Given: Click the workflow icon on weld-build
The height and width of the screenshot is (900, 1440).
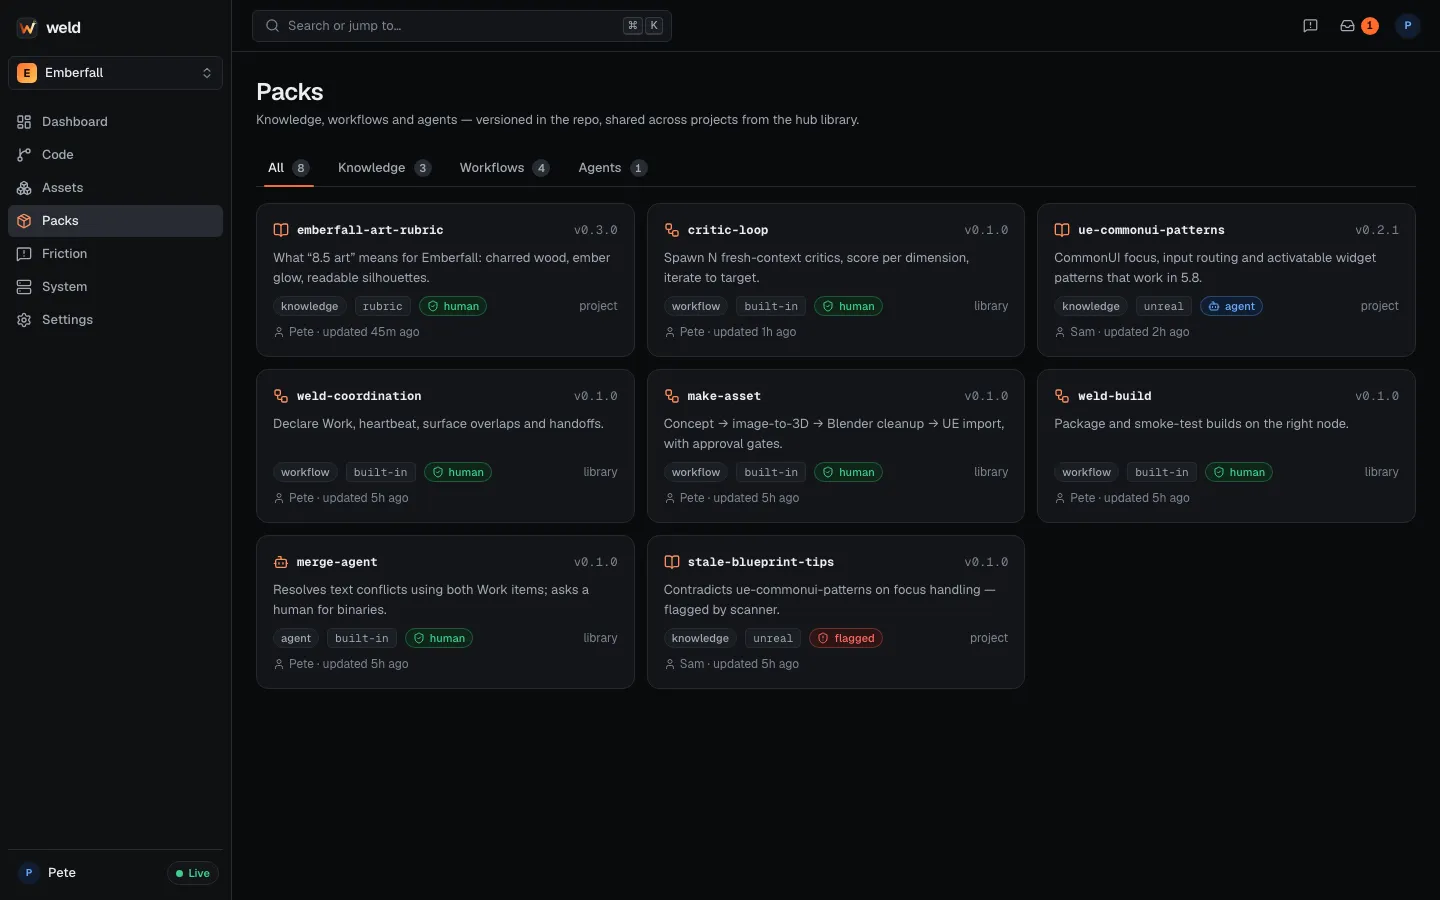Looking at the screenshot, I should (x=1062, y=396).
